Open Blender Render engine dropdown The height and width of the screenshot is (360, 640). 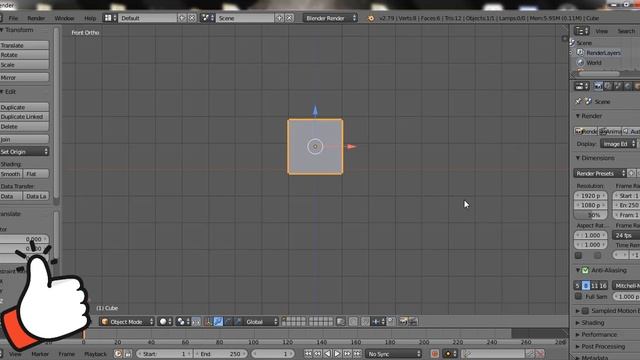click(x=330, y=18)
